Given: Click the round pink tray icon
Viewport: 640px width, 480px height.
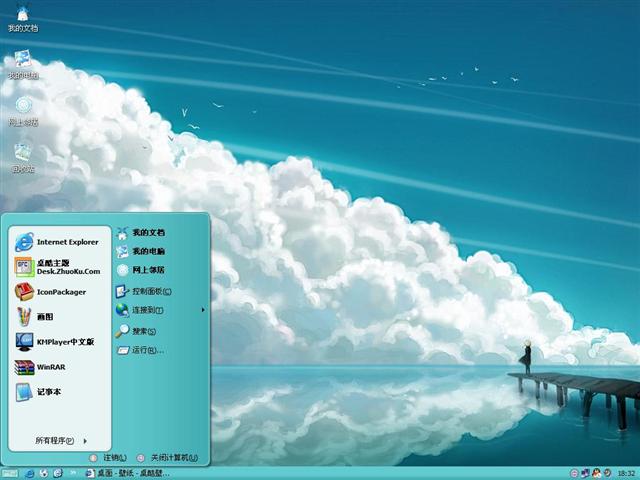Looking at the screenshot, I should click(x=574, y=473).
